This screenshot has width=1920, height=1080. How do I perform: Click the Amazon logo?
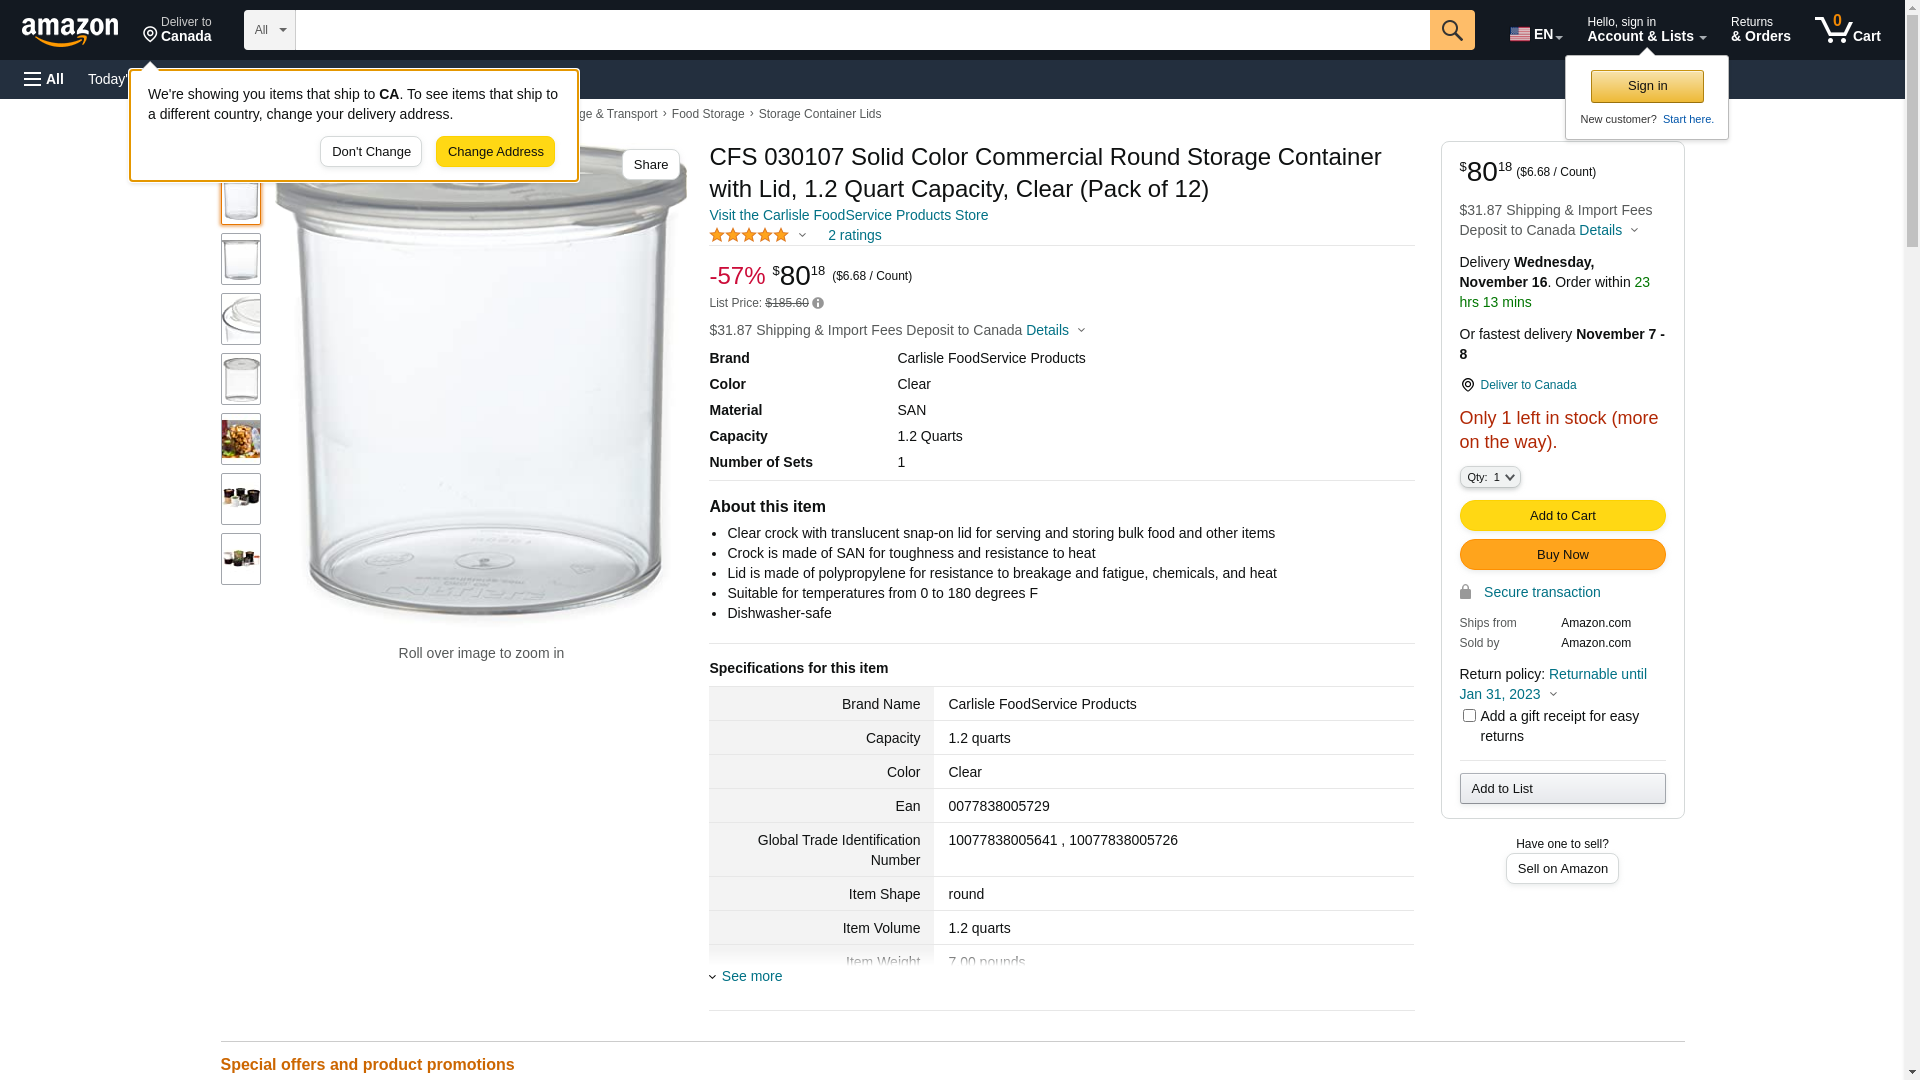(x=70, y=31)
